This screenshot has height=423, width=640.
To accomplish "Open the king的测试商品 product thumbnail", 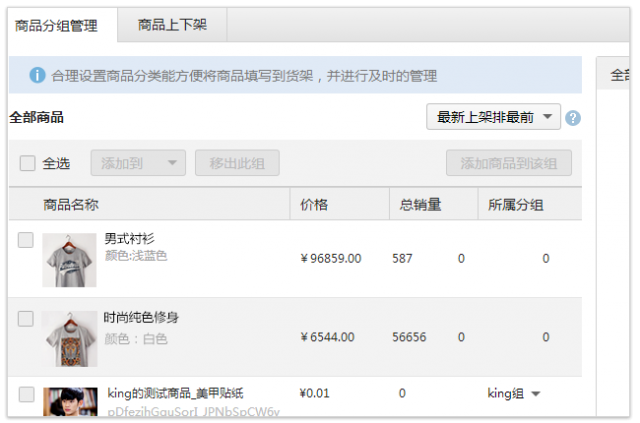I will 70,402.
